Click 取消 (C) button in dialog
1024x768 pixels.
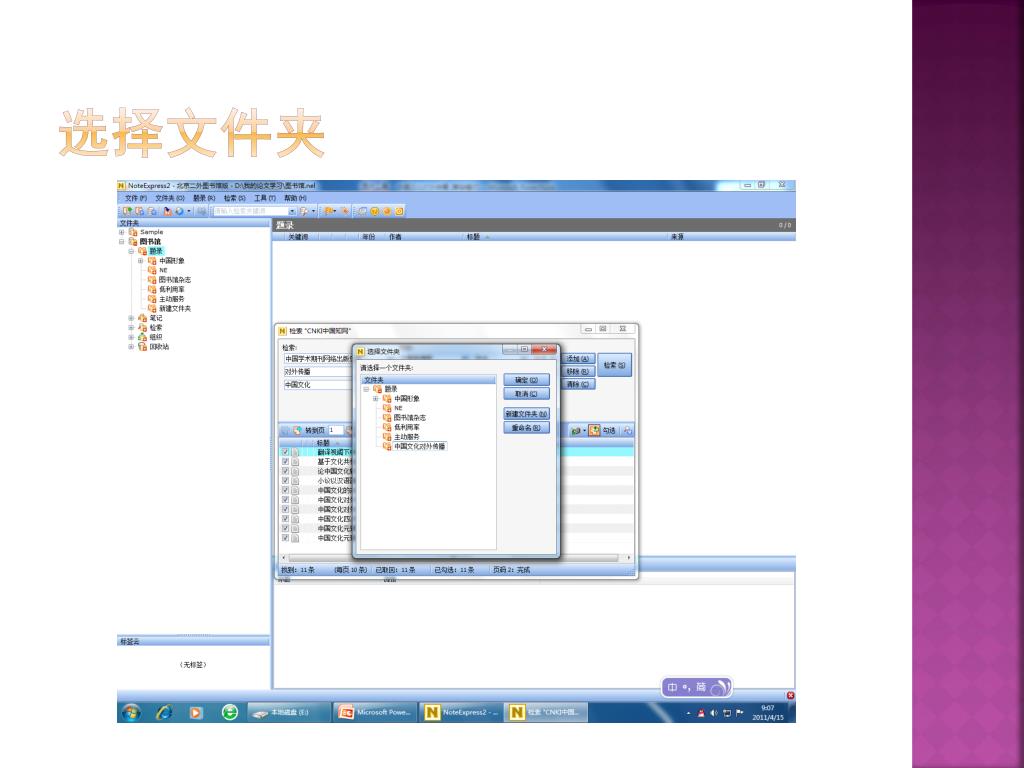tap(526, 394)
